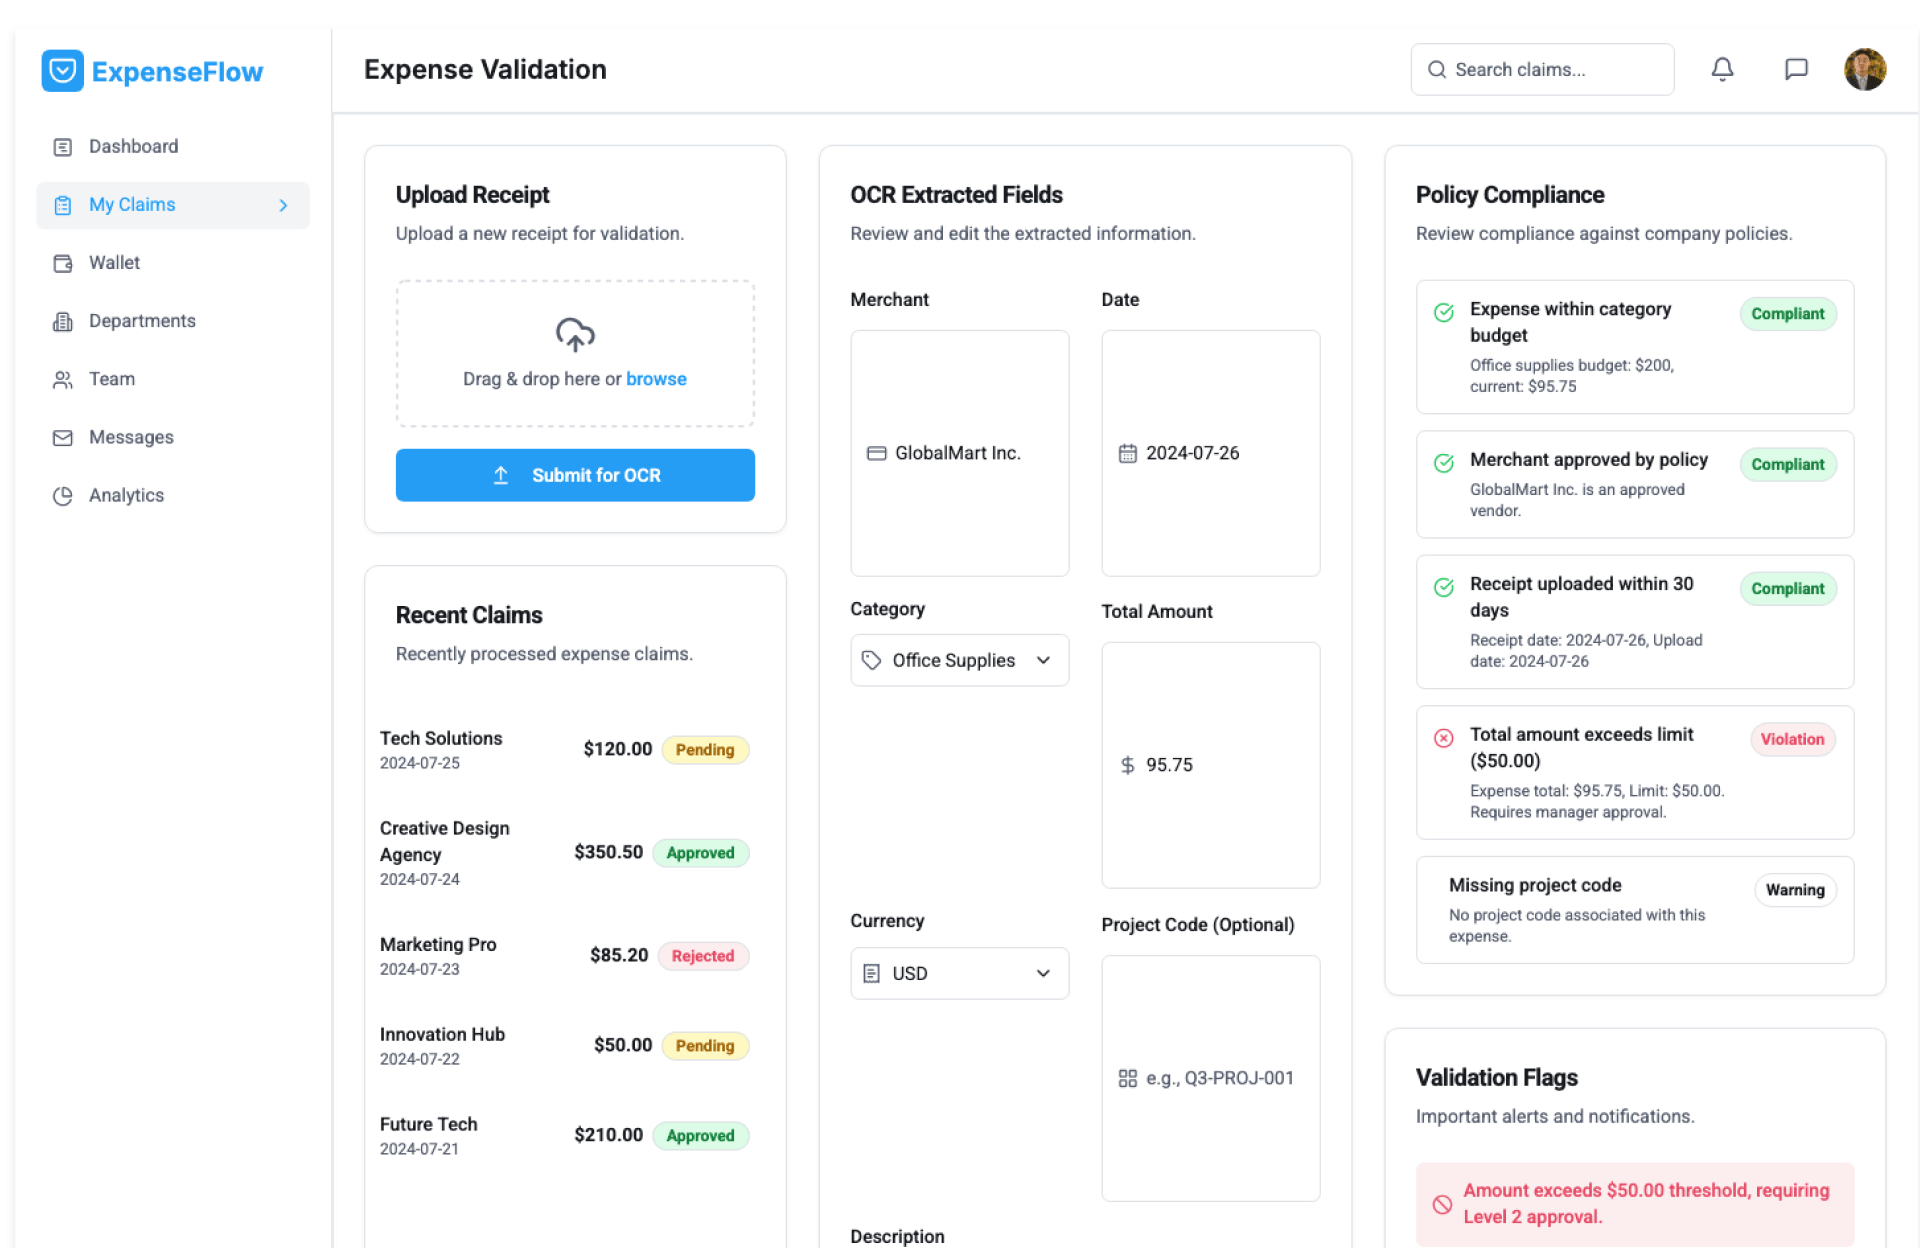Open Messages in sidebar menu

coord(131,437)
